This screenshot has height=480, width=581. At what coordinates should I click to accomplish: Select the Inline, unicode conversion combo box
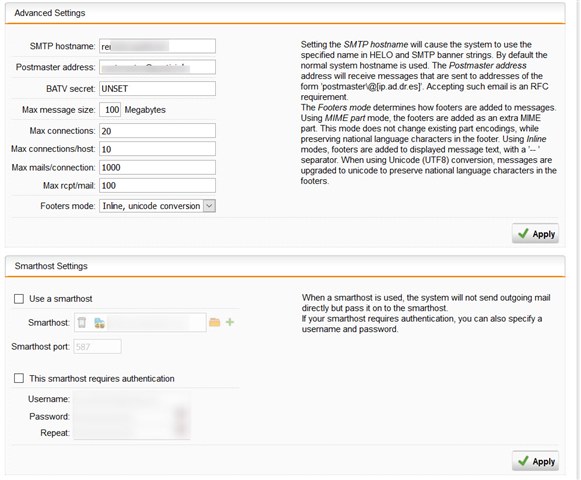pyautogui.click(x=157, y=206)
